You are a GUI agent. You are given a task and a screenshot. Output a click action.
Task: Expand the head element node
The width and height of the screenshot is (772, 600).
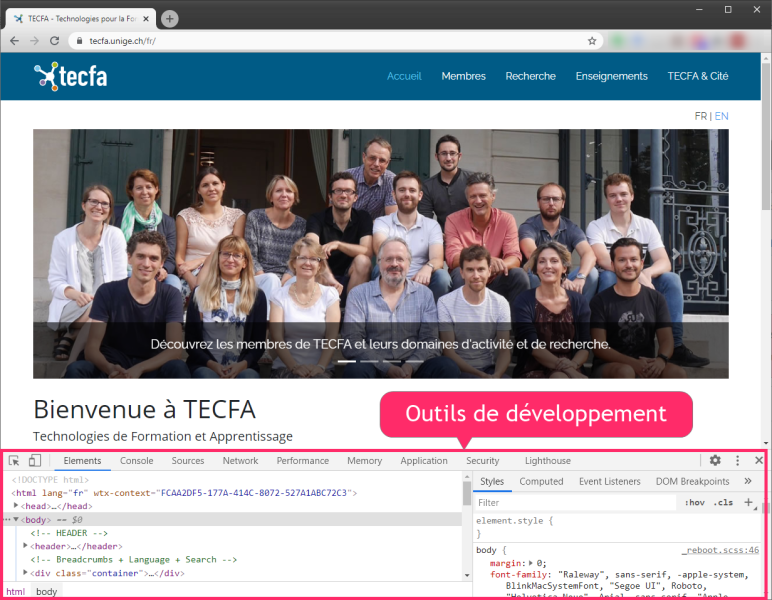click(x=16, y=505)
